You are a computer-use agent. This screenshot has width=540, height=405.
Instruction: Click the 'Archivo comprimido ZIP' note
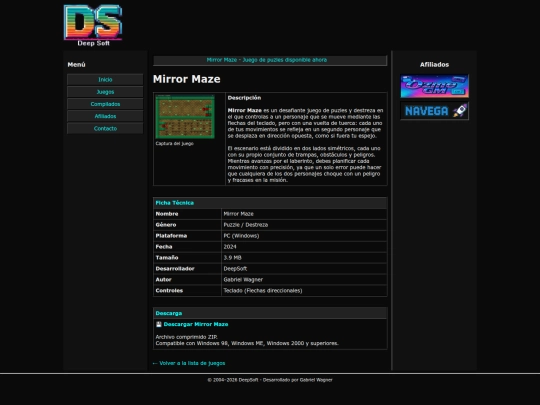click(x=187, y=337)
